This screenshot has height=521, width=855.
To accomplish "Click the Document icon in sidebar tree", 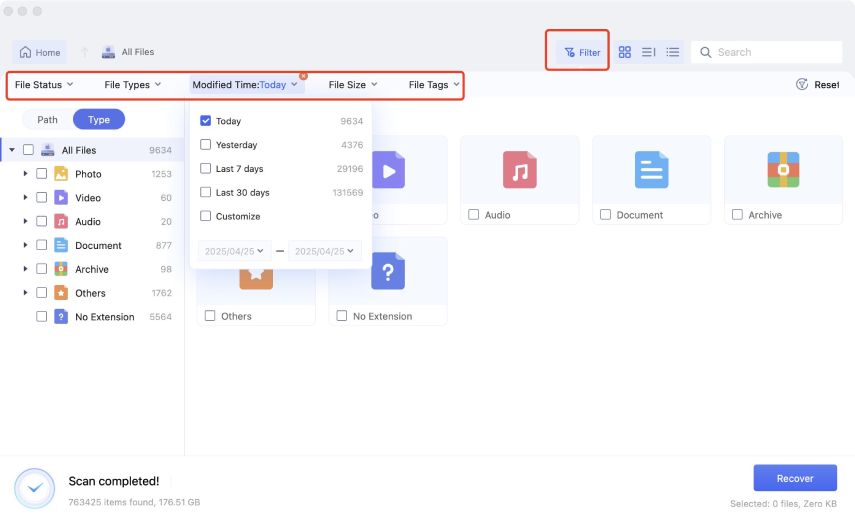I will click(61, 245).
